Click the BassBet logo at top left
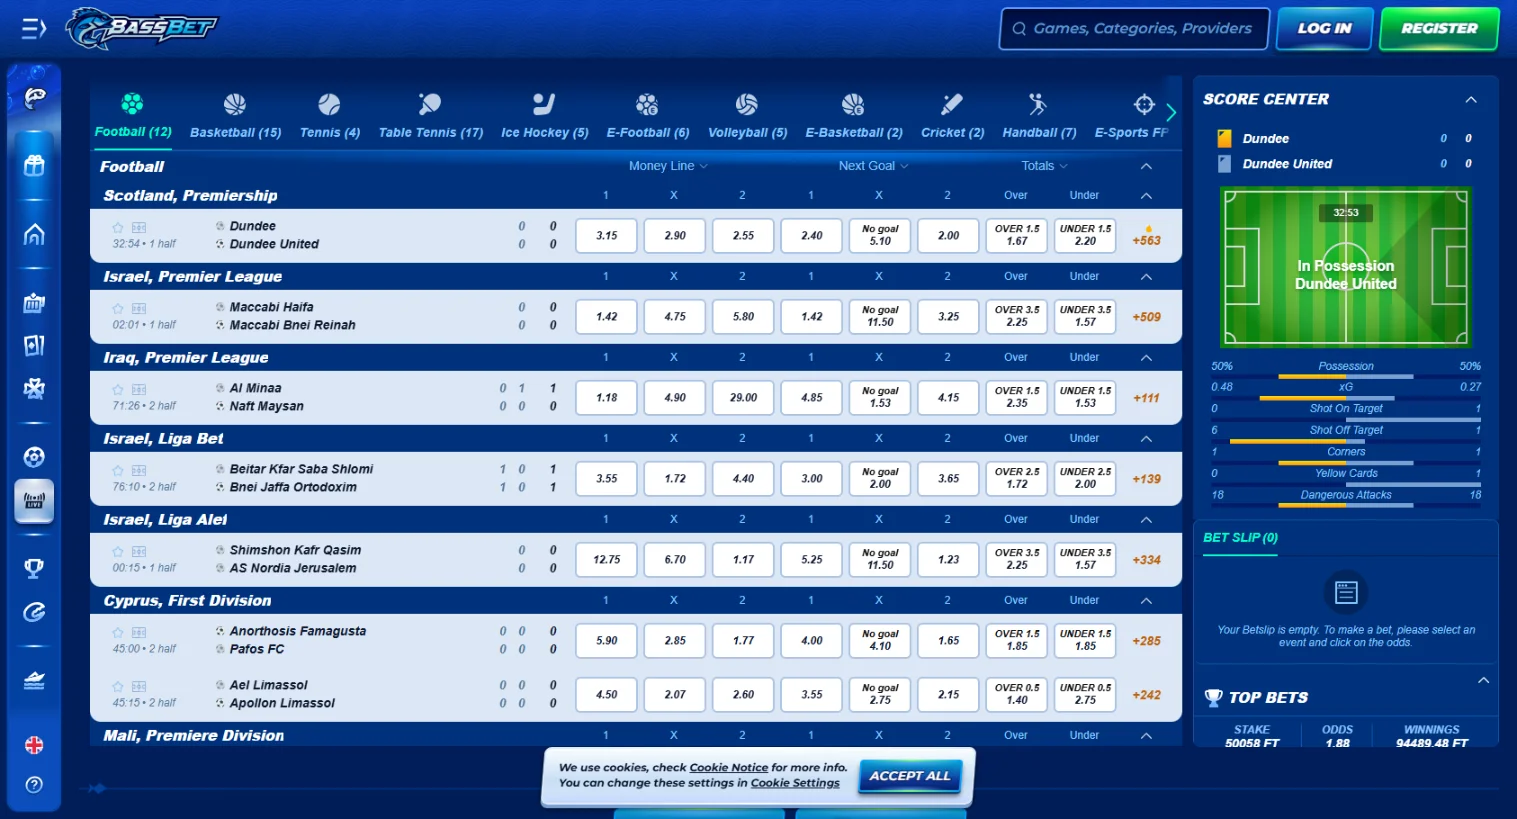This screenshot has height=819, width=1517. coord(140,28)
